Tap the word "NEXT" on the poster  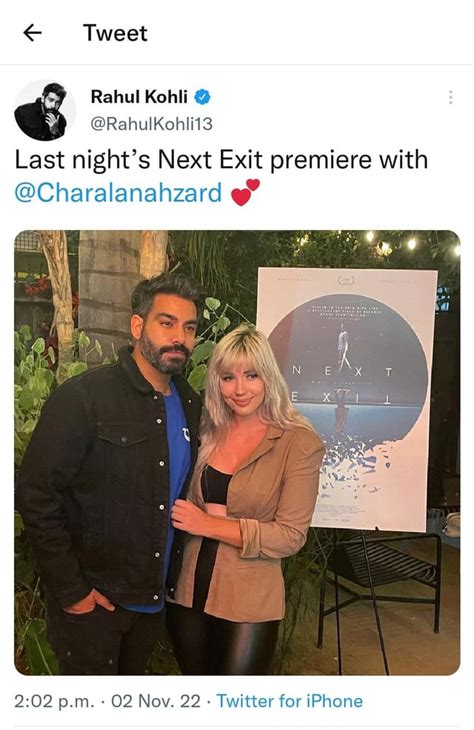point(342,372)
